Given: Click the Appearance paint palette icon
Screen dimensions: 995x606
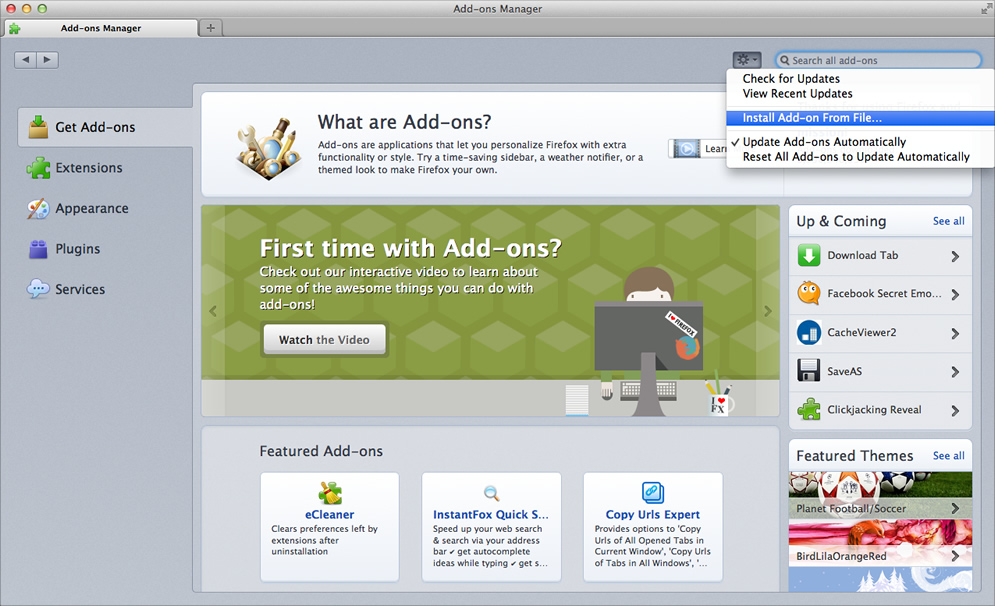Looking at the screenshot, I should tap(38, 208).
